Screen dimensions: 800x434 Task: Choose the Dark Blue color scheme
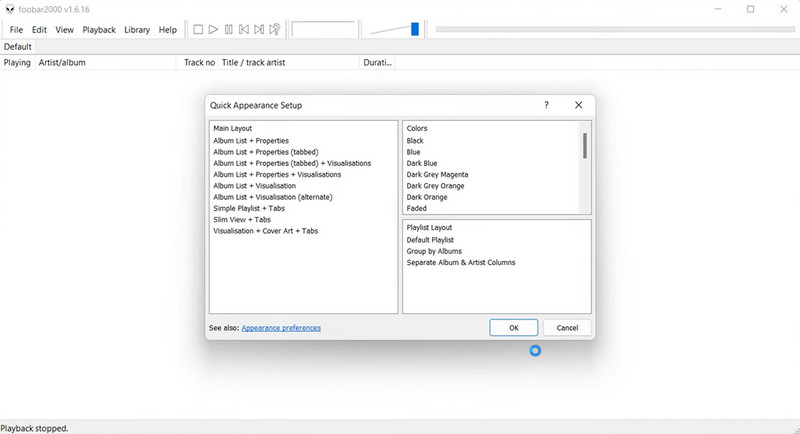[x=422, y=163]
